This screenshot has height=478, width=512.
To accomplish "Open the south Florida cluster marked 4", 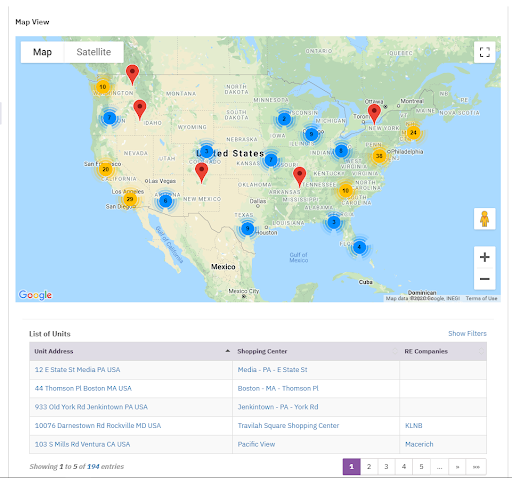I will (359, 247).
